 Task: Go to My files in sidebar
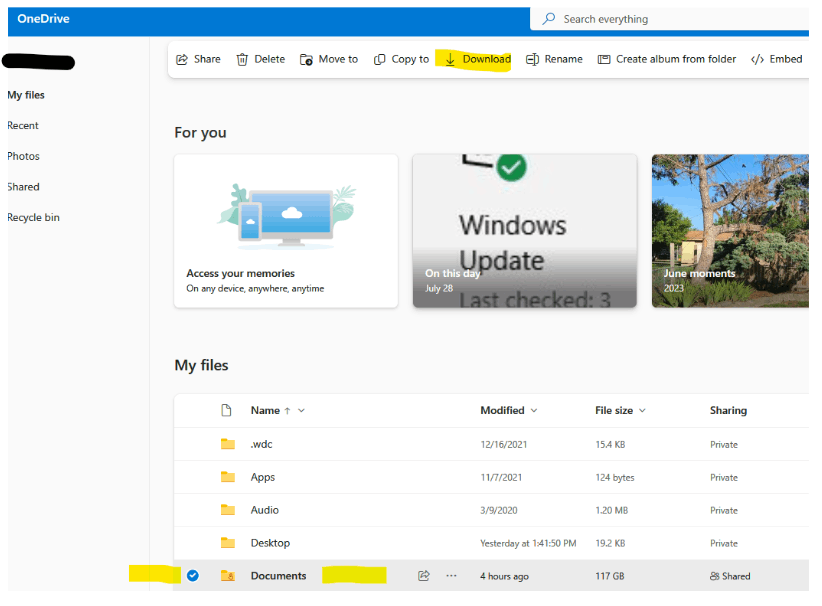tap(26, 95)
